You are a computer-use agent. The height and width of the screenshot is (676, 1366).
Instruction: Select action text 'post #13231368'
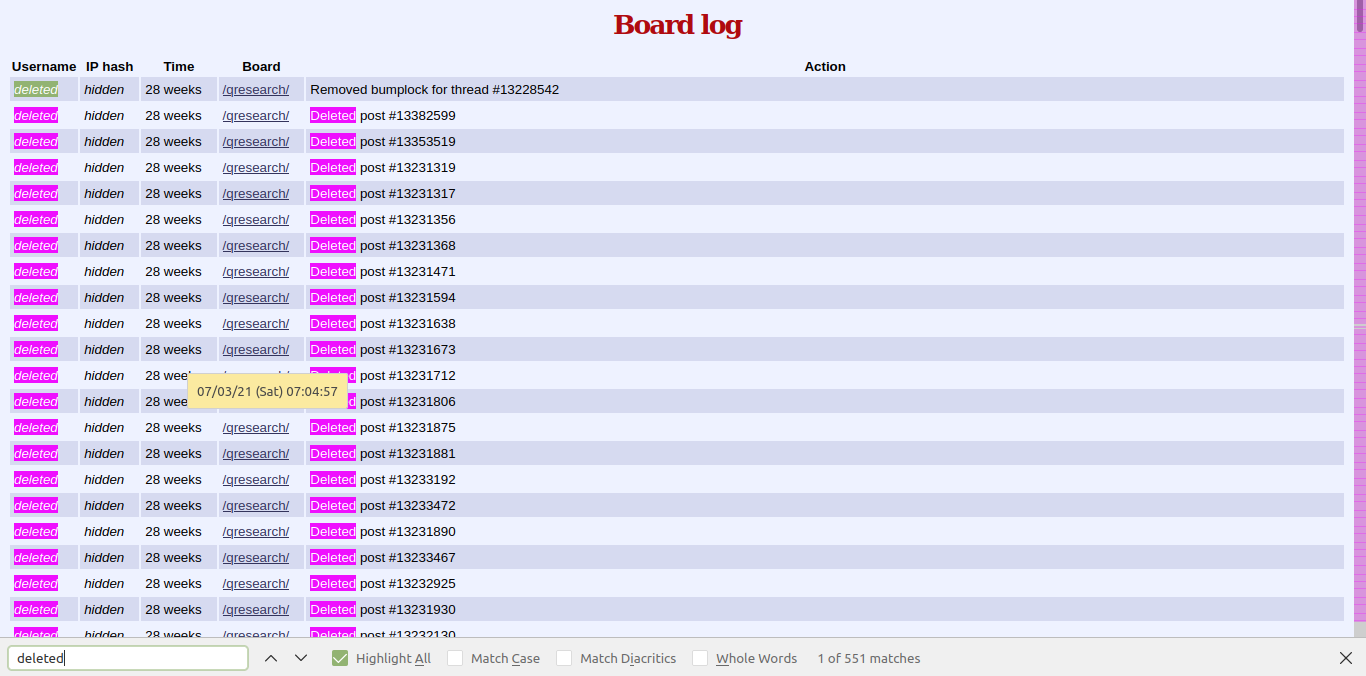click(x=408, y=246)
